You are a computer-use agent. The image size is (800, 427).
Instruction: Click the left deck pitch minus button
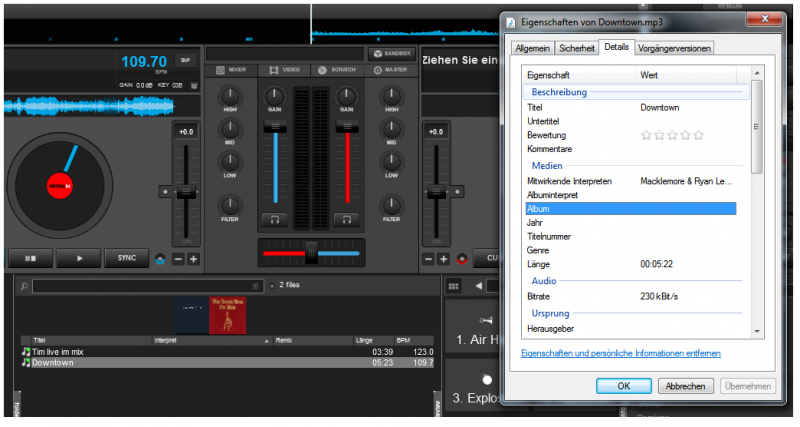click(x=178, y=259)
